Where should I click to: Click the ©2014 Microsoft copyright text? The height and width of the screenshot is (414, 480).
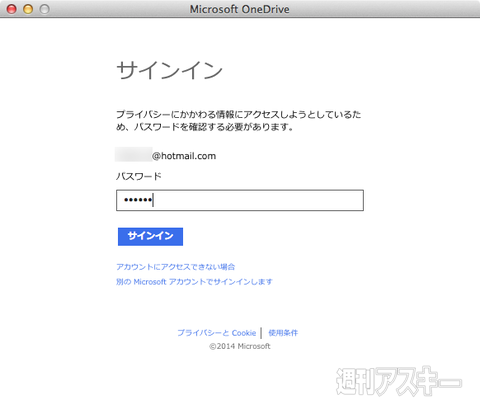[x=240, y=346]
